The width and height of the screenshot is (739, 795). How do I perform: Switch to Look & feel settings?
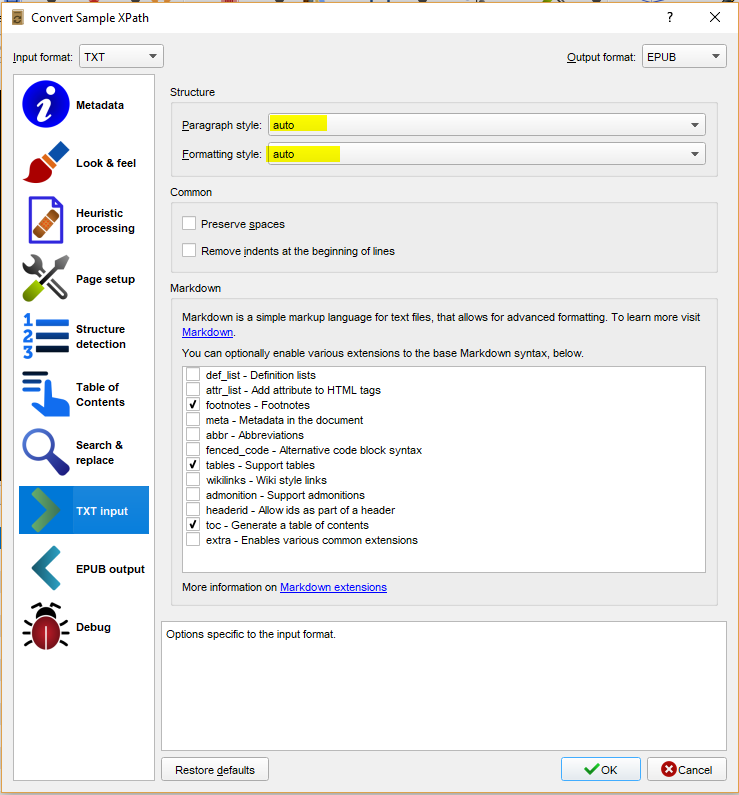pos(84,163)
